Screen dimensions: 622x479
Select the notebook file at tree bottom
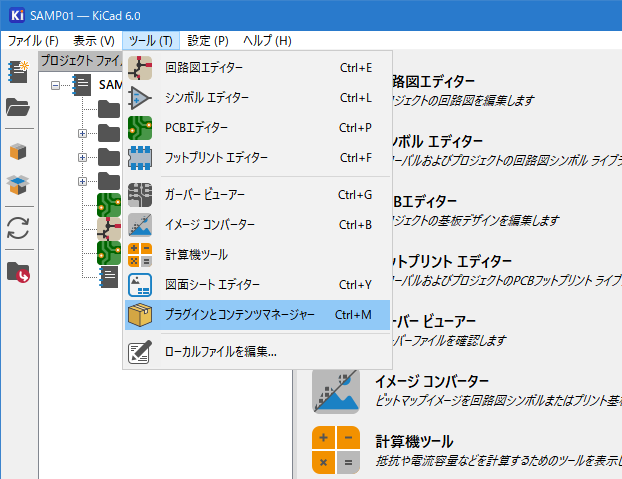pos(109,277)
